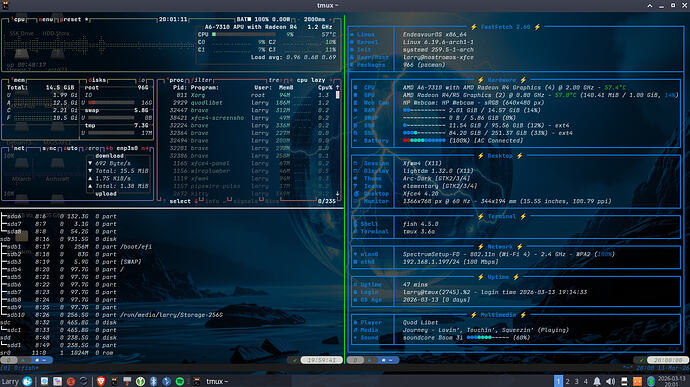This screenshot has width=690, height=387.
Task: Click the select option below the process list
Action: (180, 201)
